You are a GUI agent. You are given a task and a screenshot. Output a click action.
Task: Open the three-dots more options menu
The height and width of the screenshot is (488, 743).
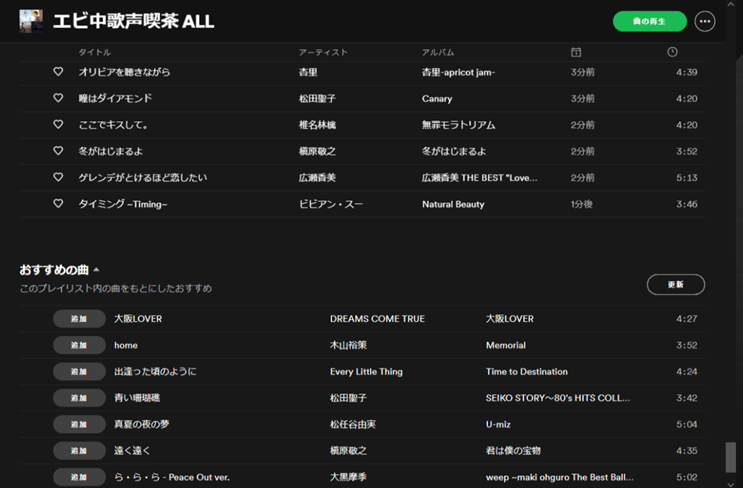(x=705, y=21)
